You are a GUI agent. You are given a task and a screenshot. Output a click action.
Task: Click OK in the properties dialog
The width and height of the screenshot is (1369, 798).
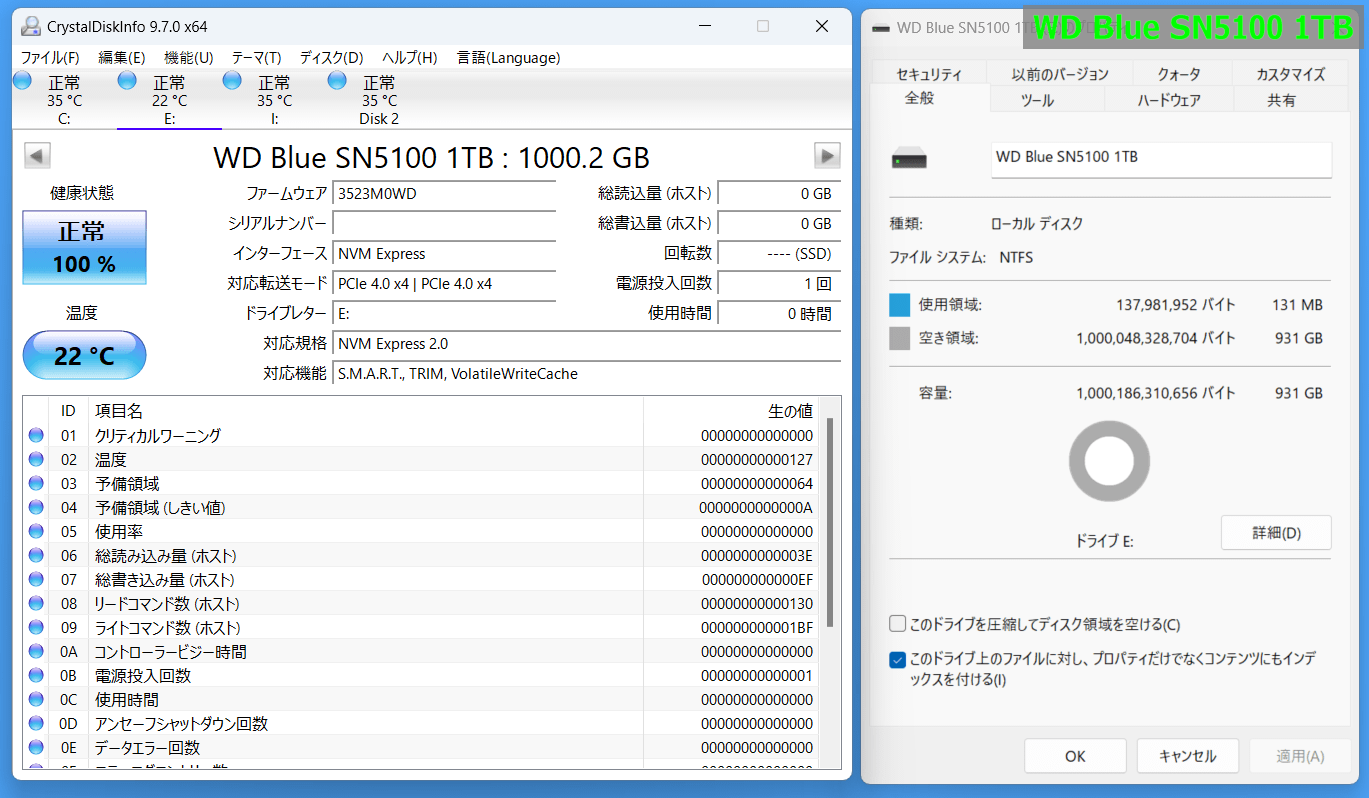(1075, 756)
